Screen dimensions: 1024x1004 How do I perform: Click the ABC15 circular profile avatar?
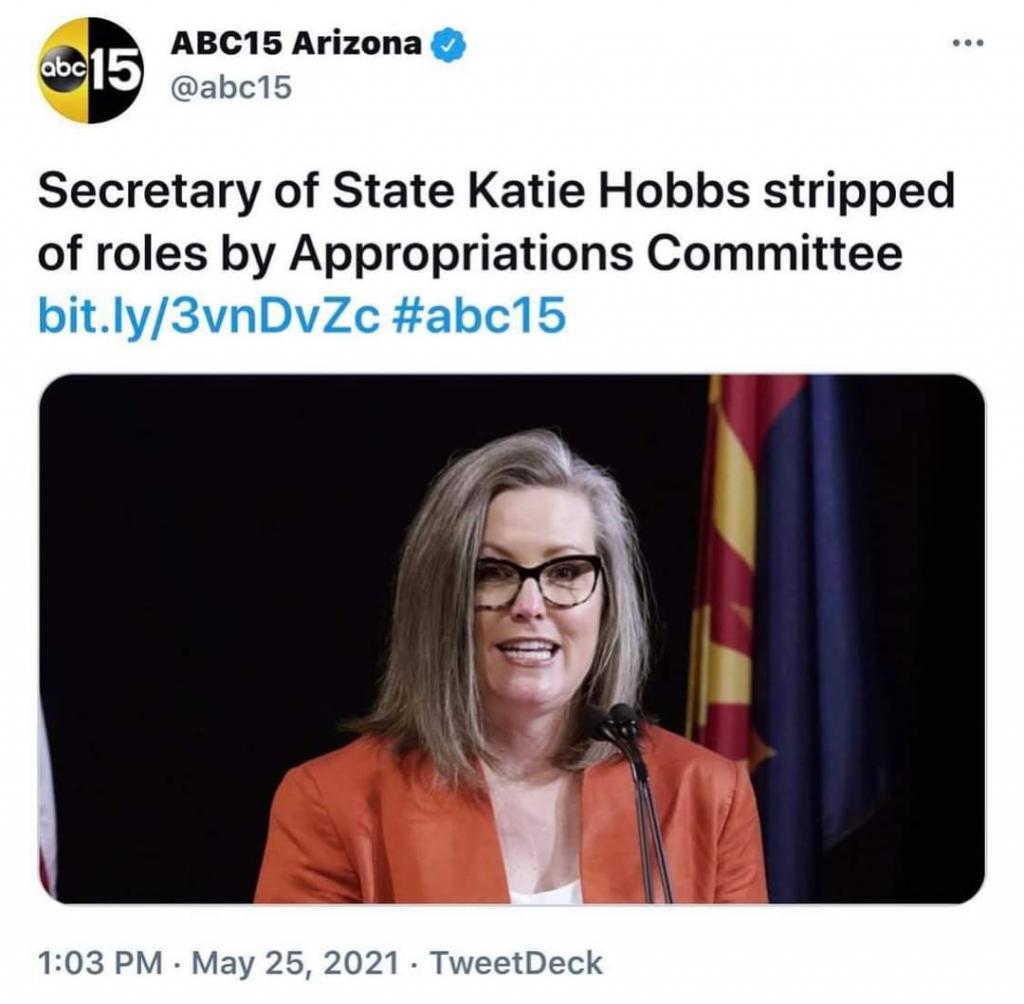[x=89, y=70]
